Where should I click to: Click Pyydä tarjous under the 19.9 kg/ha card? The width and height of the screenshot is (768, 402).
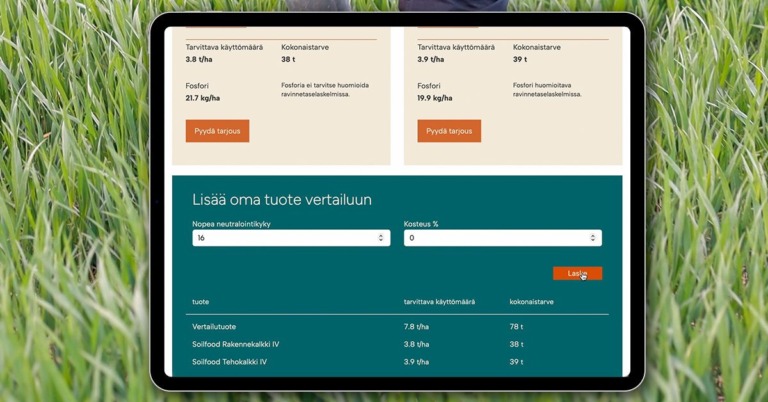pos(449,131)
